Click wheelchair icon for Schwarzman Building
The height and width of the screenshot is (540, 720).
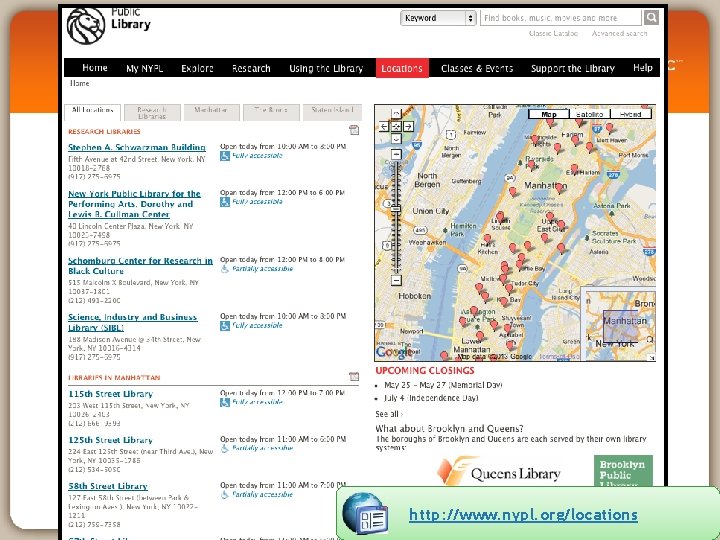(x=225, y=156)
